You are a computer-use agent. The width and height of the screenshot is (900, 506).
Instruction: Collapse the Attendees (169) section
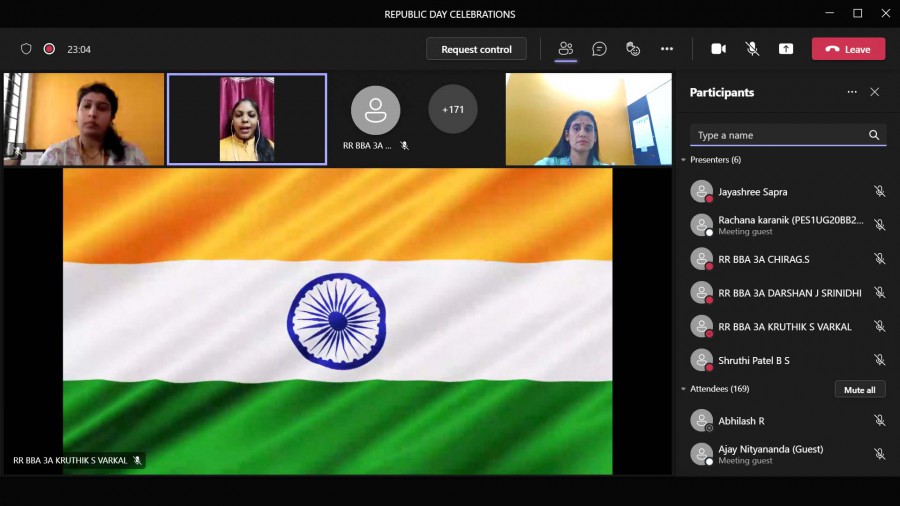click(x=684, y=389)
